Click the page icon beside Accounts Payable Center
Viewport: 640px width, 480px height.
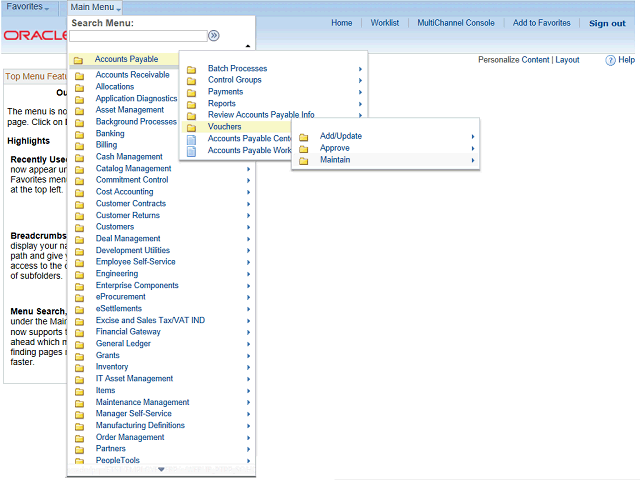pyautogui.click(x=191, y=140)
